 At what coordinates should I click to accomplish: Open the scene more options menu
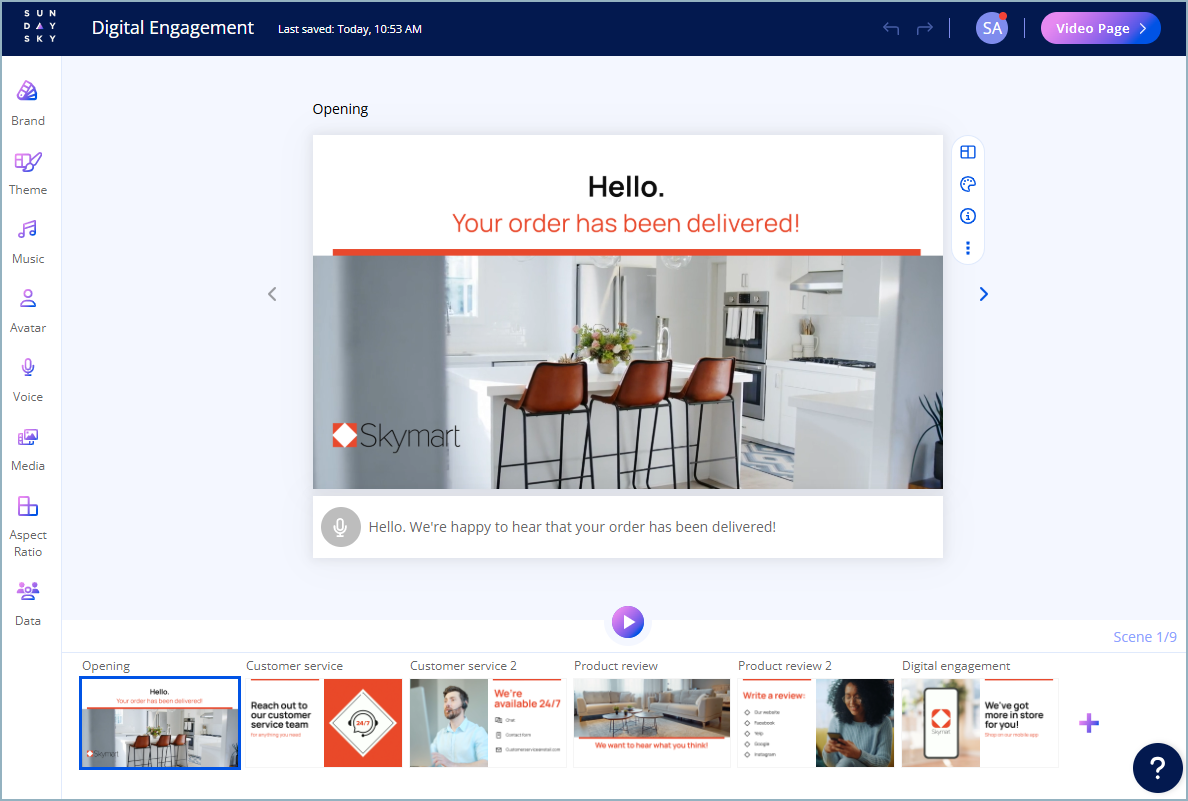point(968,248)
